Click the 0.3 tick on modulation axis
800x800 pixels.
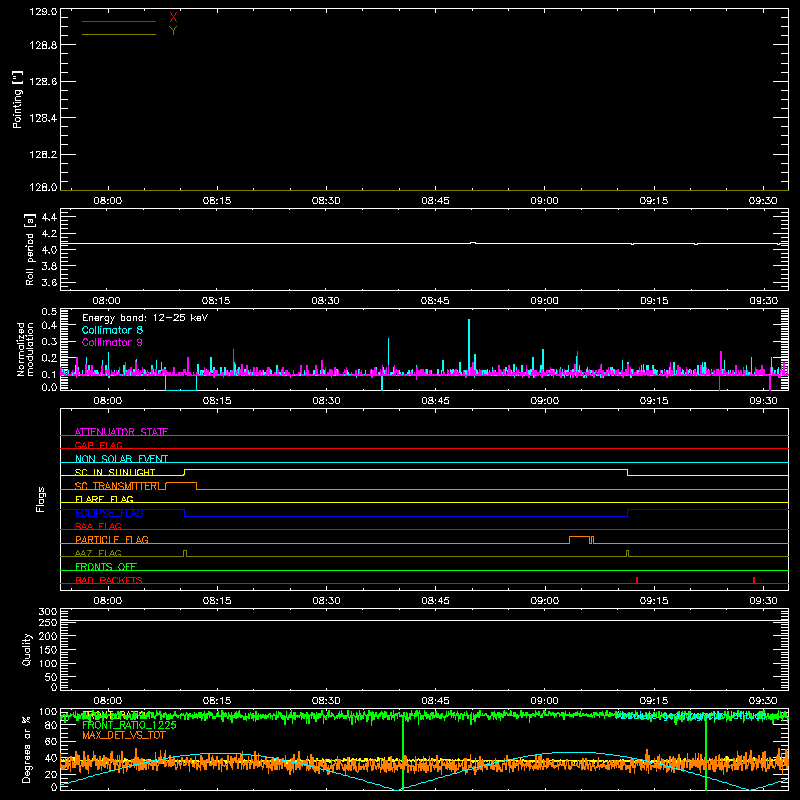pyautogui.click(x=49, y=341)
